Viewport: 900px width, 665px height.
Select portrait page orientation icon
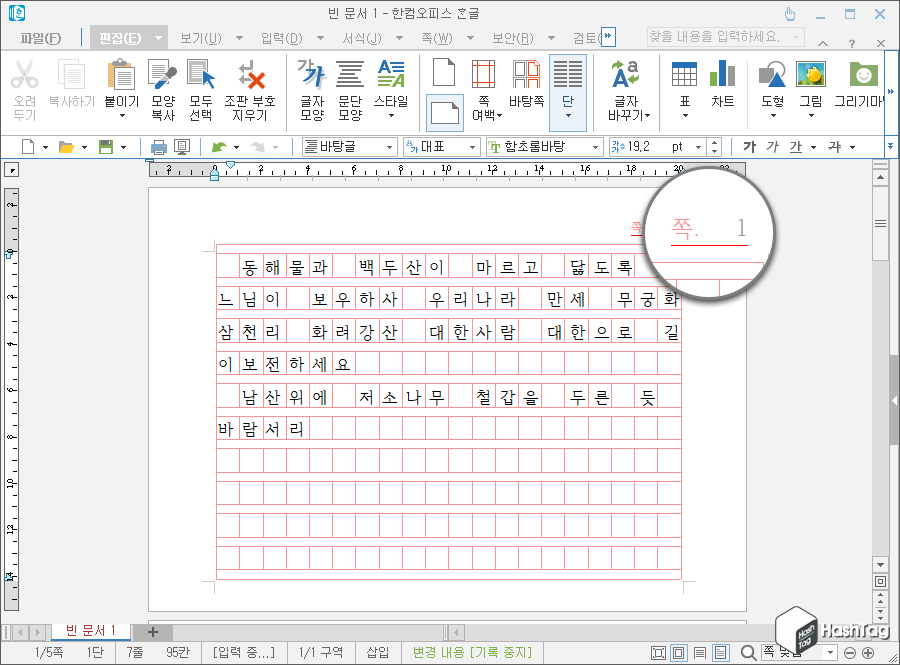444,73
